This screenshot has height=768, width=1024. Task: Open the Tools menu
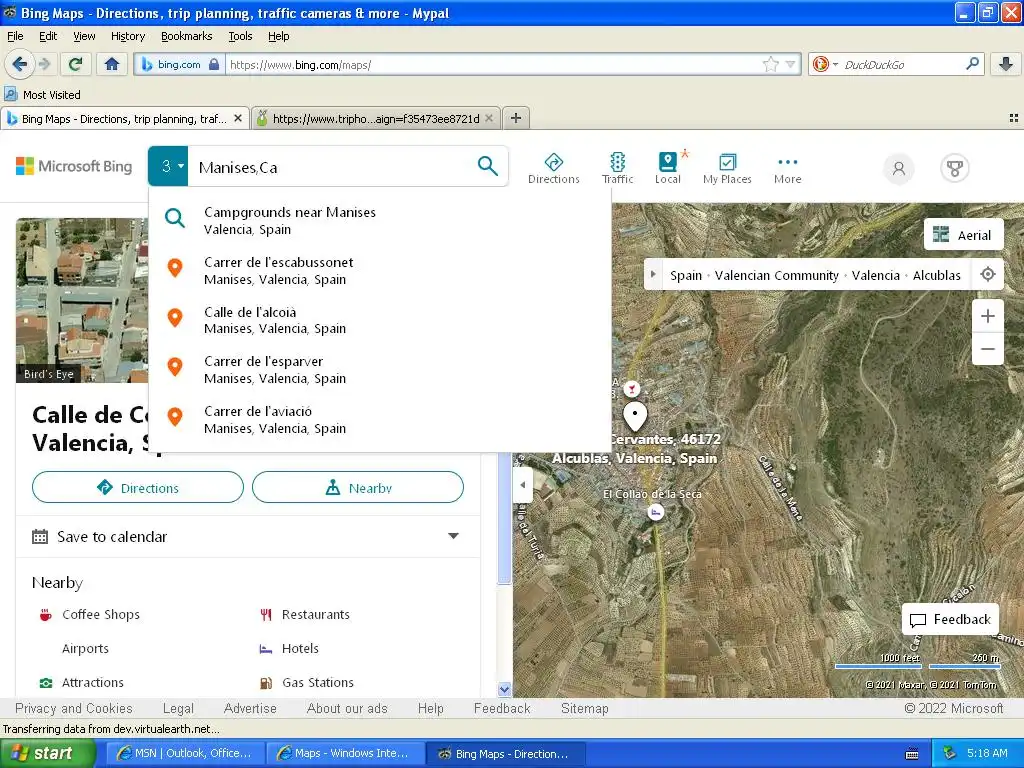pos(240,36)
